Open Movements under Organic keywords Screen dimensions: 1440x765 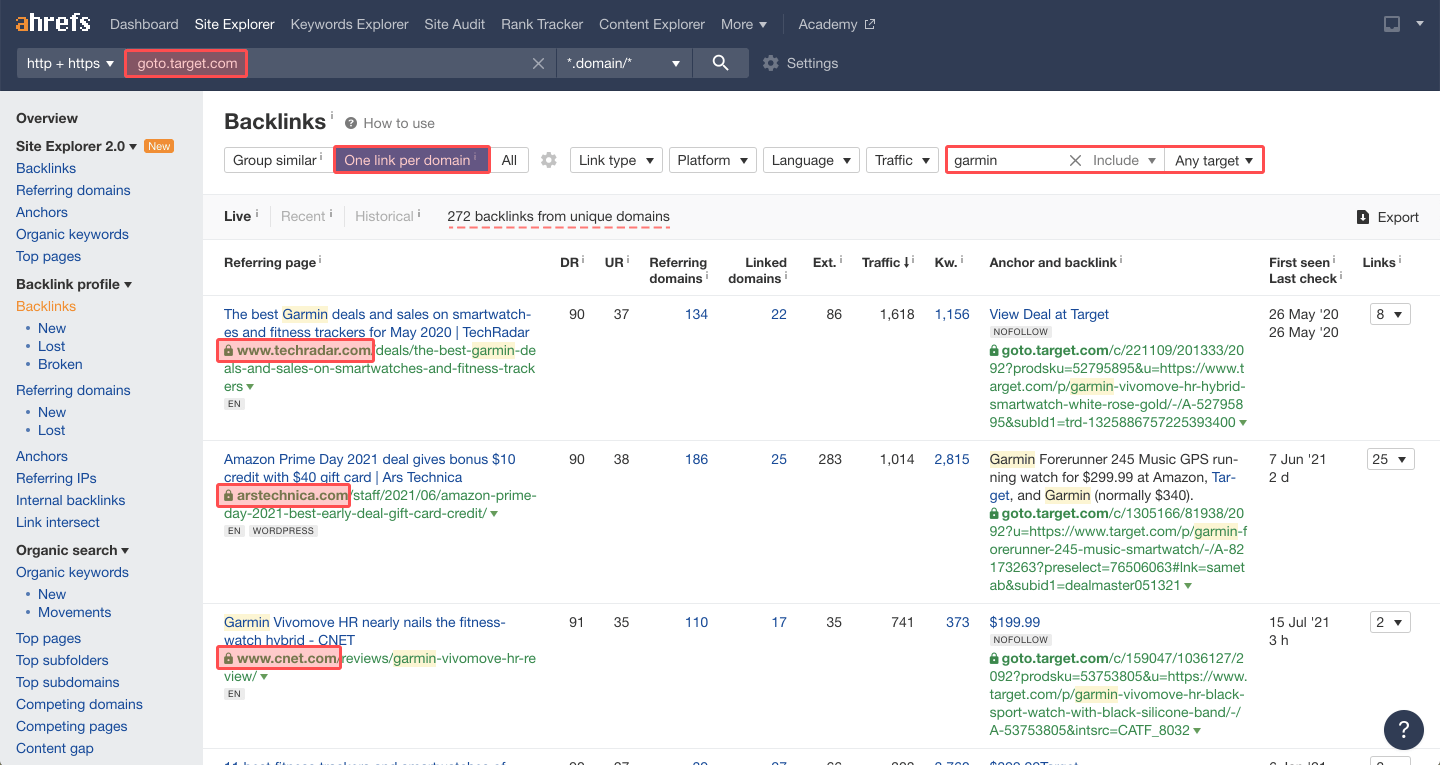pyautogui.click(x=75, y=612)
